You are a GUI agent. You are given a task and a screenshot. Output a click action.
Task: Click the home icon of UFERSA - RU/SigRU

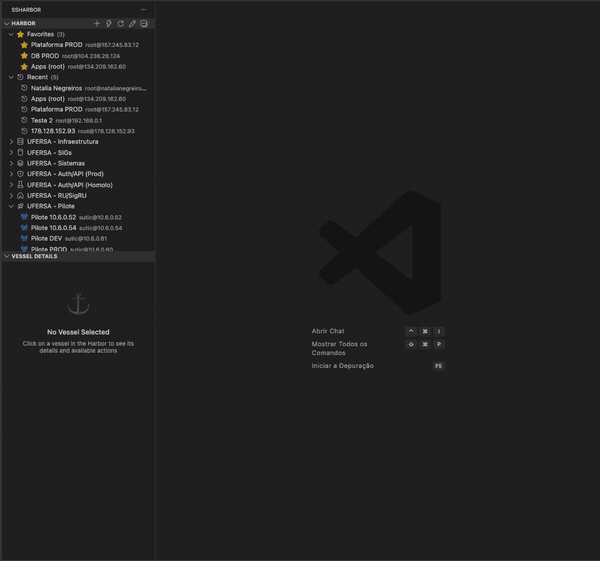(x=21, y=196)
